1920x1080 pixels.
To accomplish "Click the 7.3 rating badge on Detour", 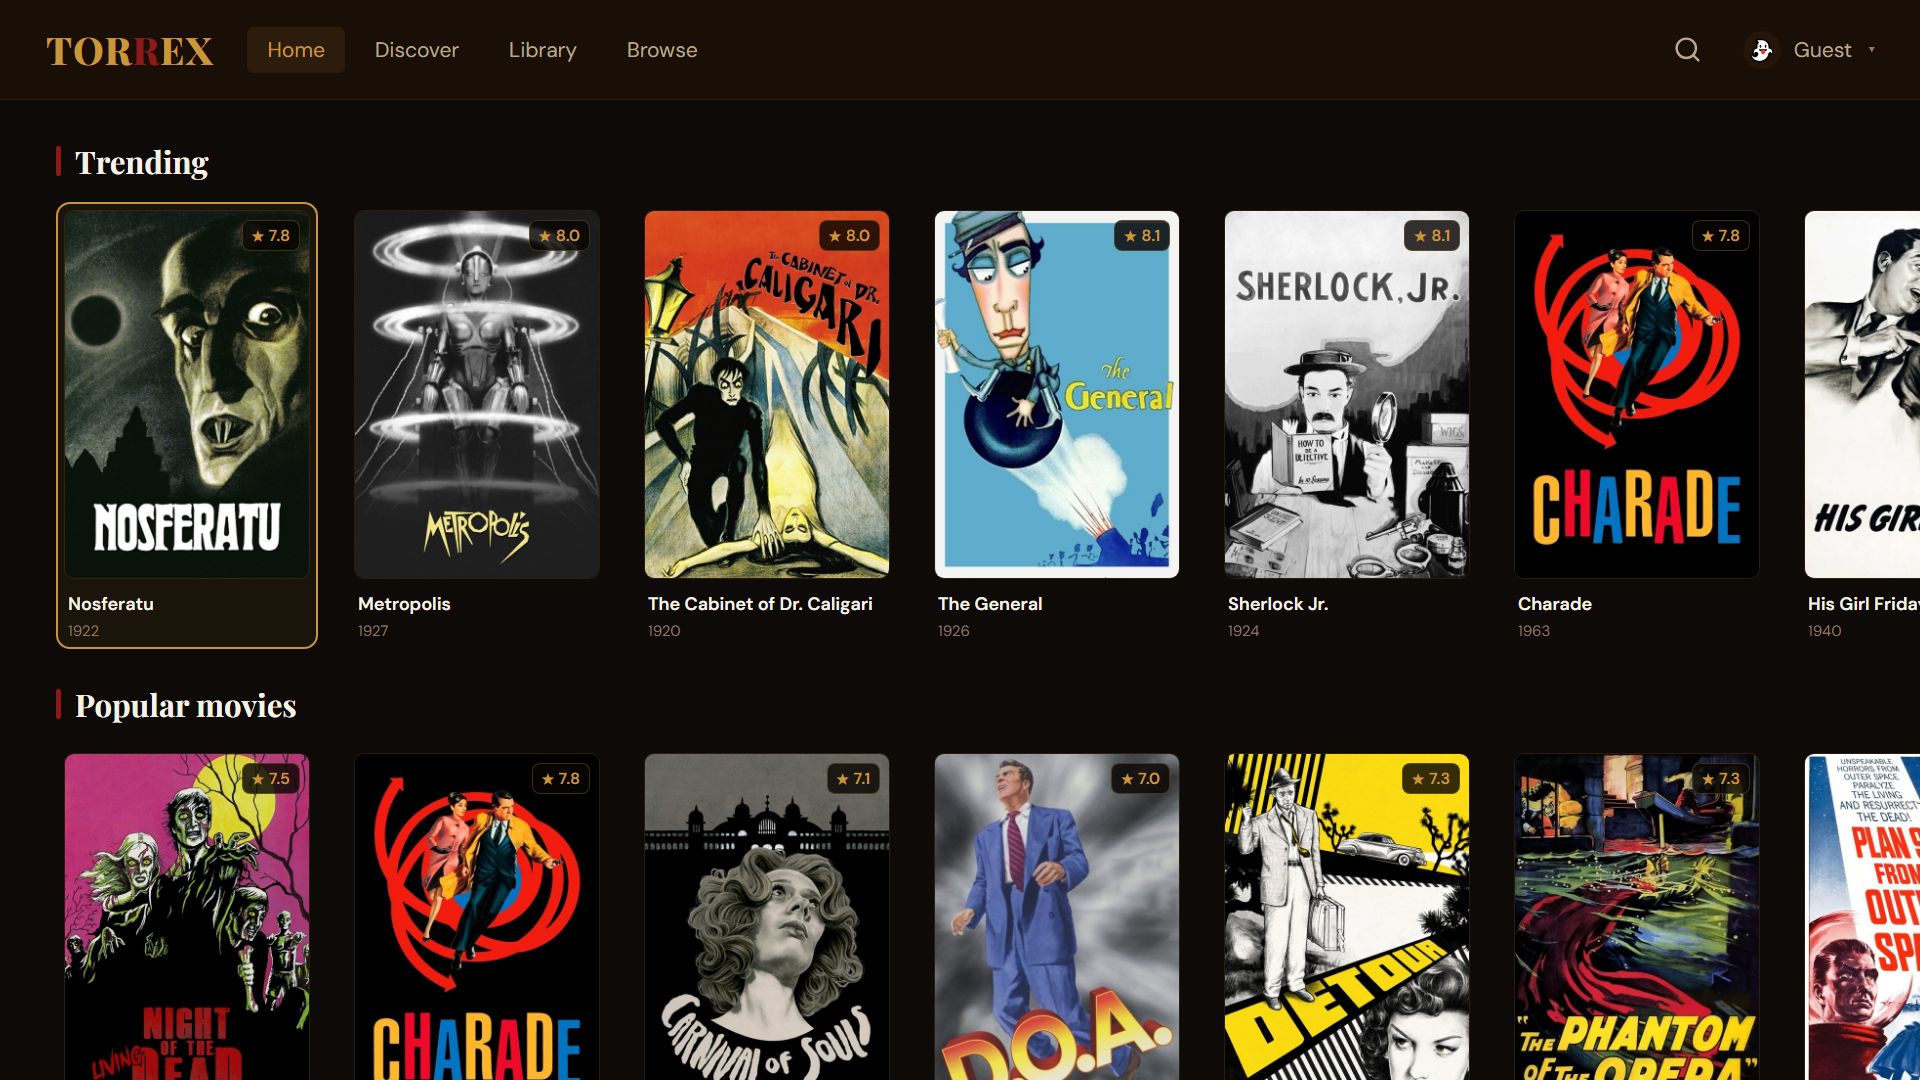I will click(1431, 779).
